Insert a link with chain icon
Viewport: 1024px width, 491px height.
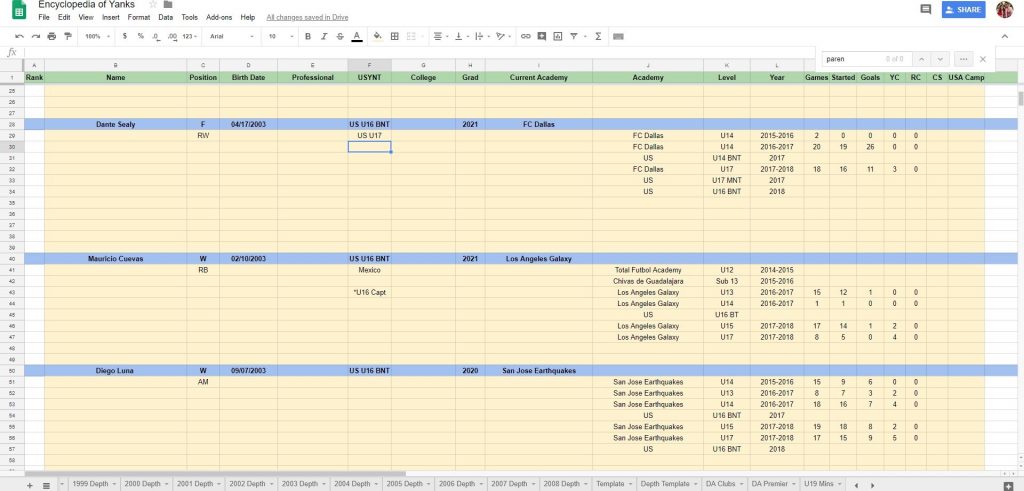coord(525,37)
